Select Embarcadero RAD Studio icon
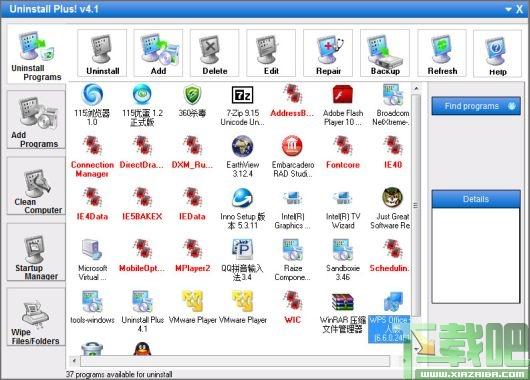Screen dimensions: 530x380 pos(292,146)
